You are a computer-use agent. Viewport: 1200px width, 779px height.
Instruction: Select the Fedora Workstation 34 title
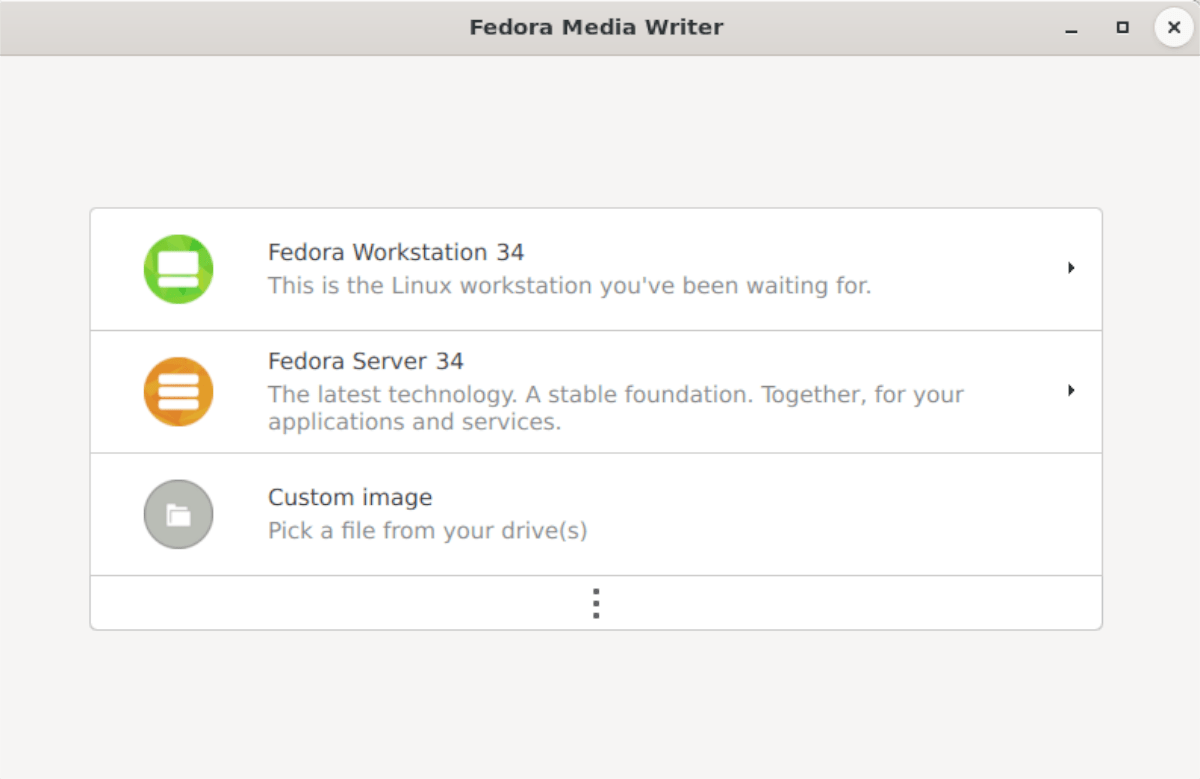point(396,252)
